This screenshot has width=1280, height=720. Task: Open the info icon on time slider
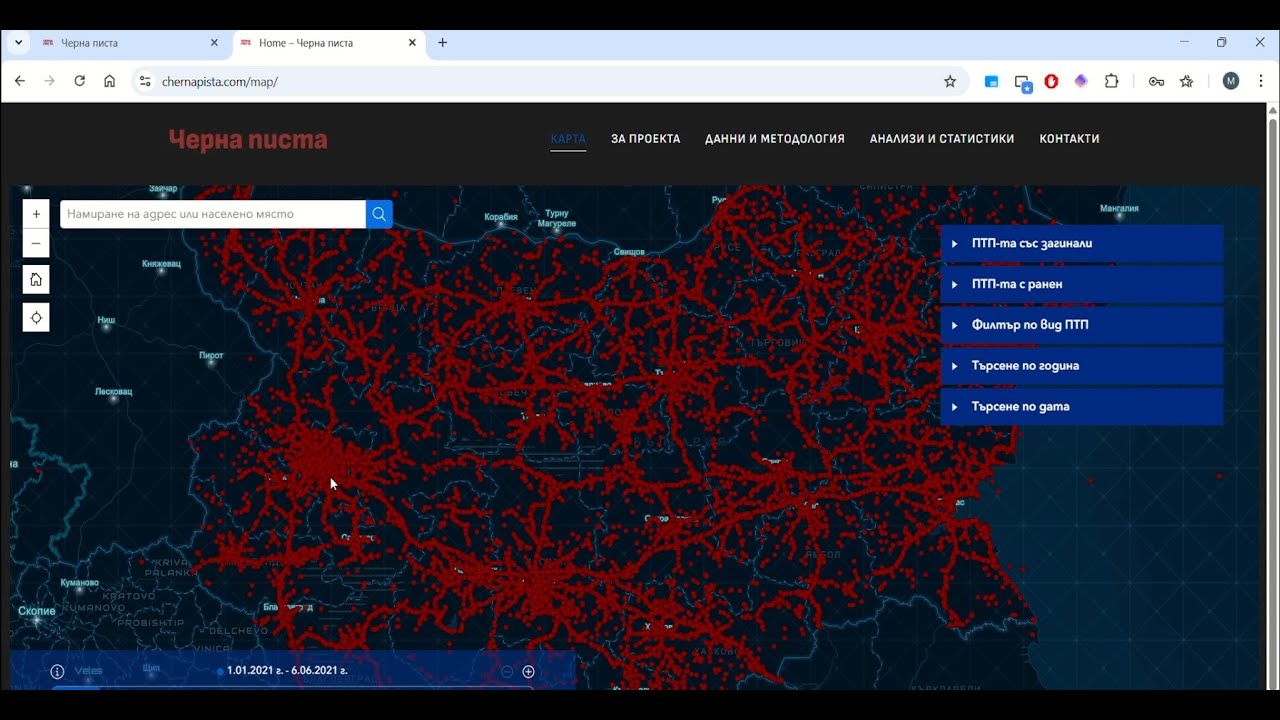point(57,672)
